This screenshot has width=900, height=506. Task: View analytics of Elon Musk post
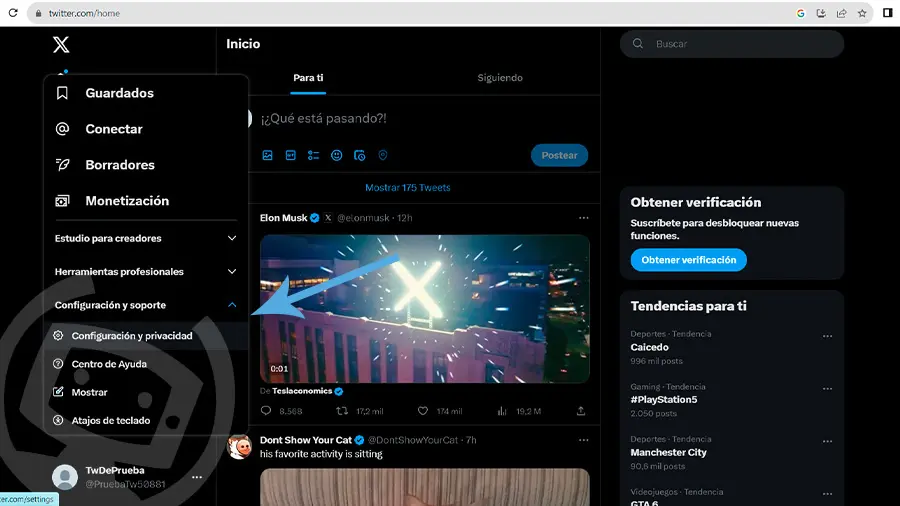coord(502,411)
